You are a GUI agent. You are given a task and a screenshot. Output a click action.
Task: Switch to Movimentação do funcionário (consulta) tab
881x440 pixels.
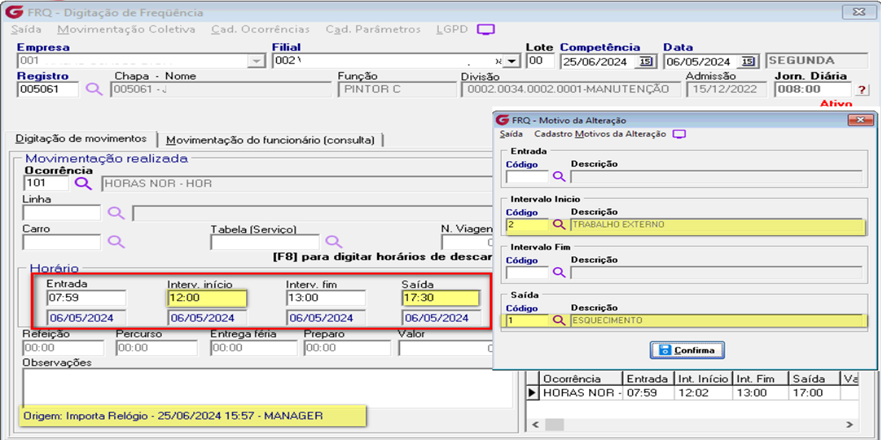coord(270,139)
